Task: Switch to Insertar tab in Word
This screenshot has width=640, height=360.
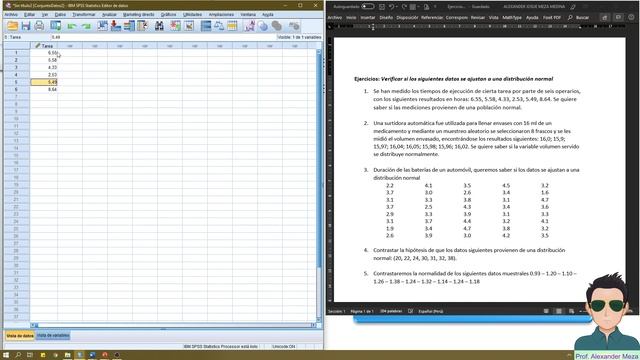Action: [x=367, y=18]
